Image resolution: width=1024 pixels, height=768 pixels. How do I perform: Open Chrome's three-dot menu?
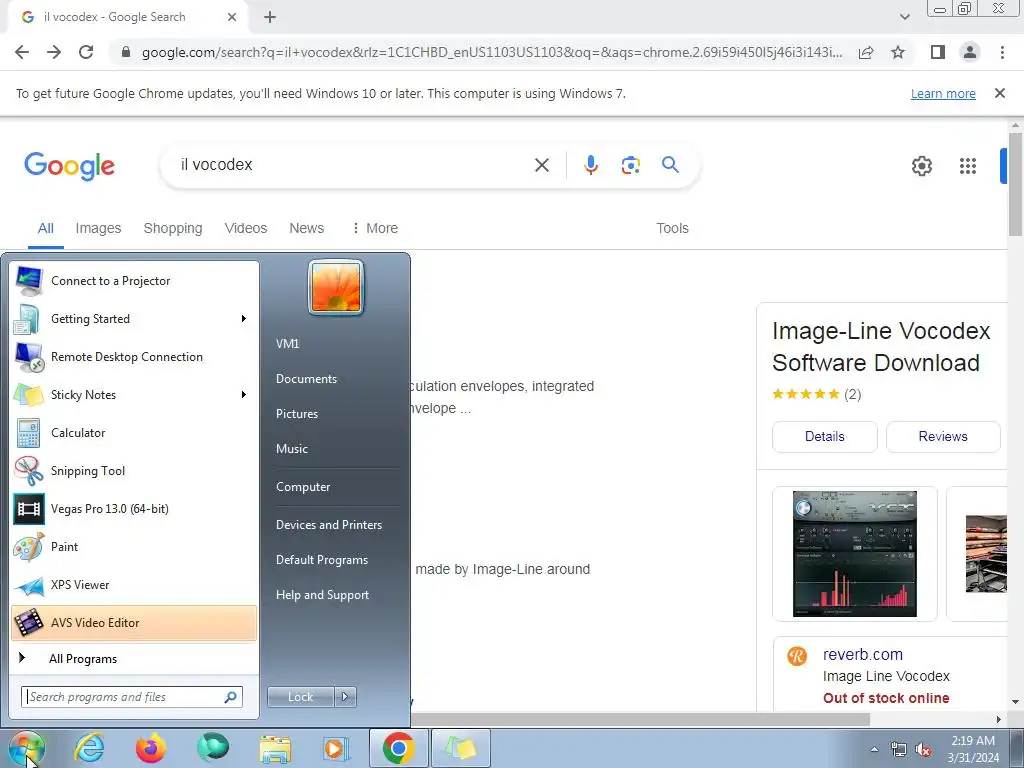(1002, 52)
